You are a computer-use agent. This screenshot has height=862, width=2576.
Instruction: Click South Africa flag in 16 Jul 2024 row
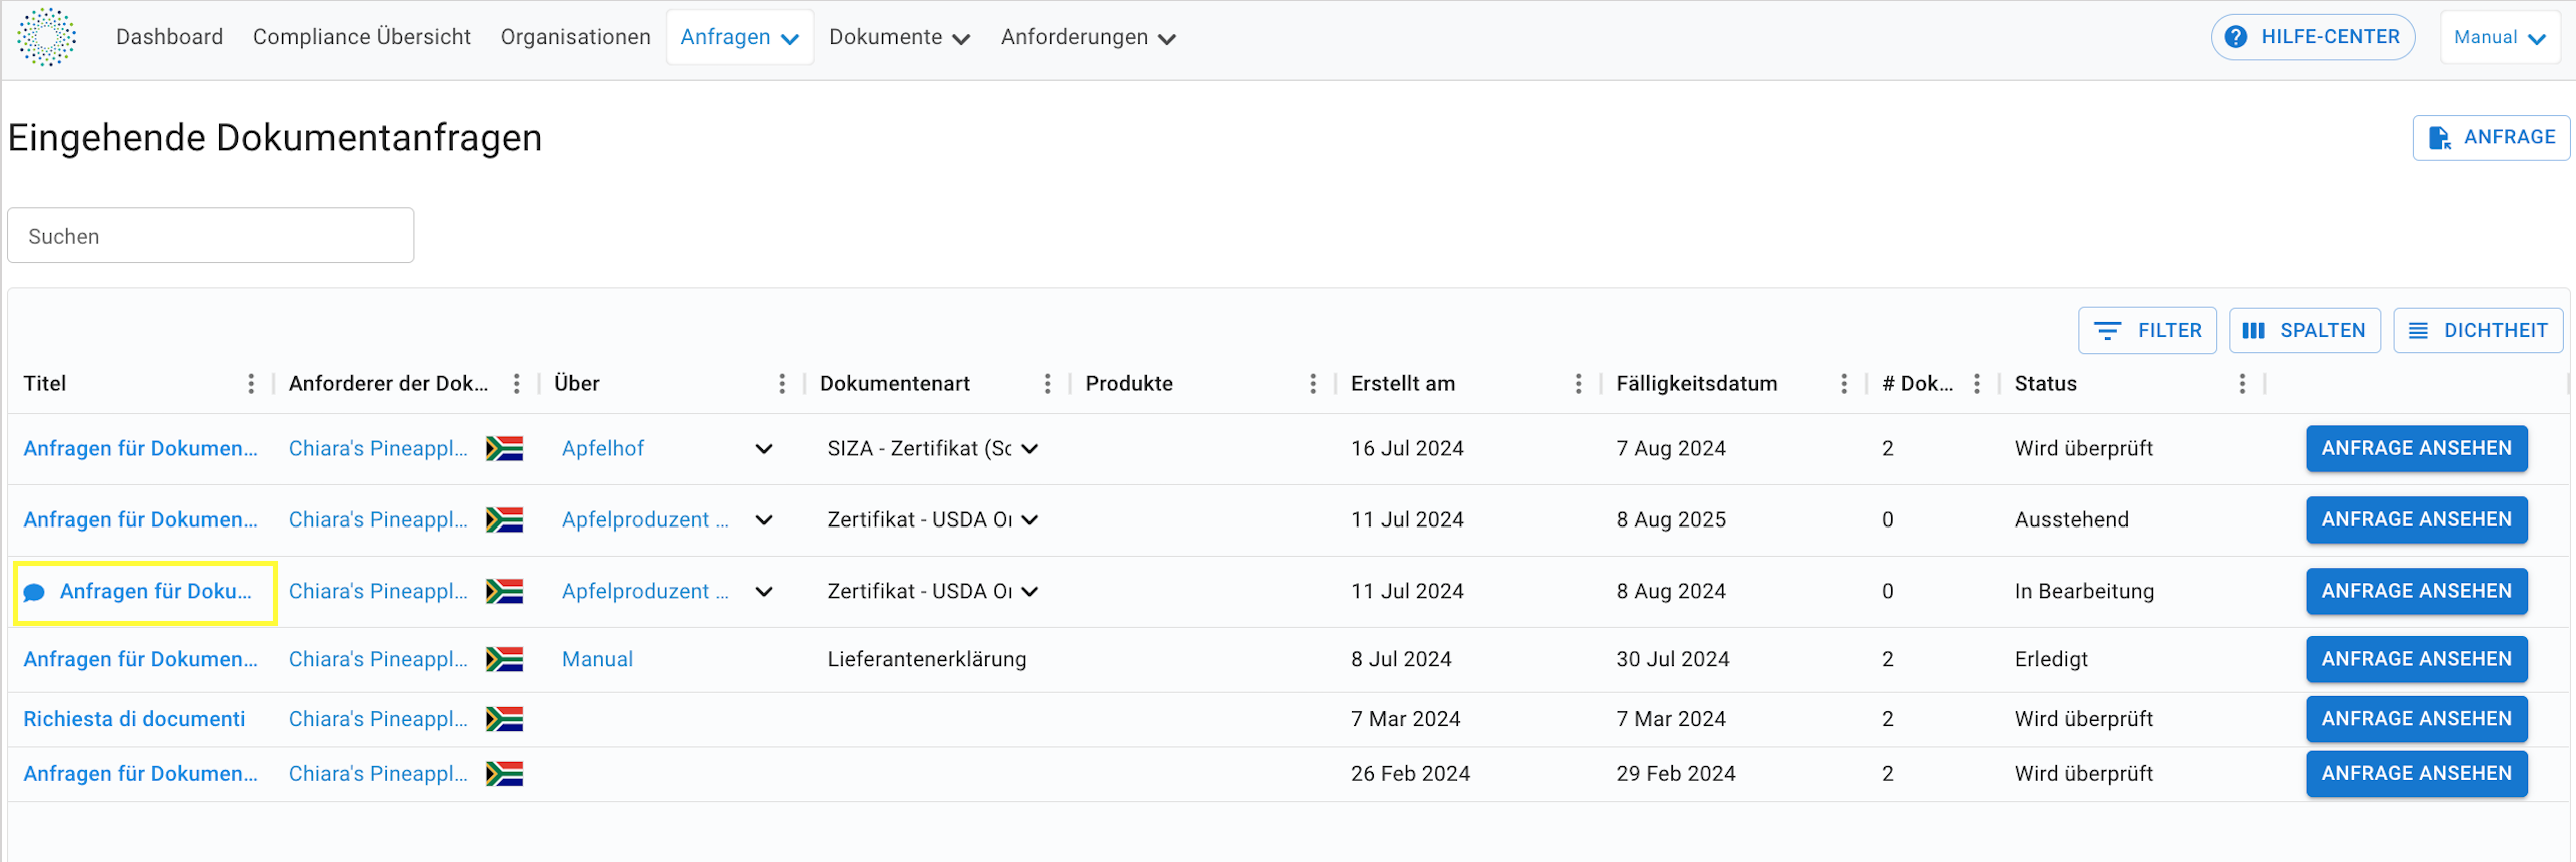coord(504,449)
